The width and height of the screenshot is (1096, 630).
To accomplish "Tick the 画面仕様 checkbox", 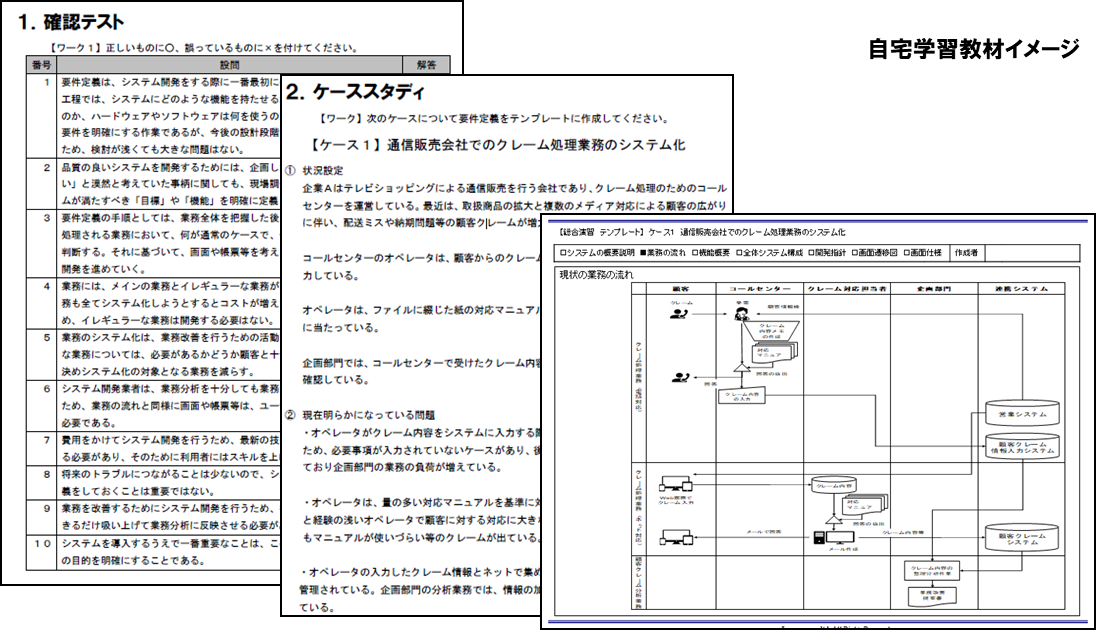I will [907, 252].
